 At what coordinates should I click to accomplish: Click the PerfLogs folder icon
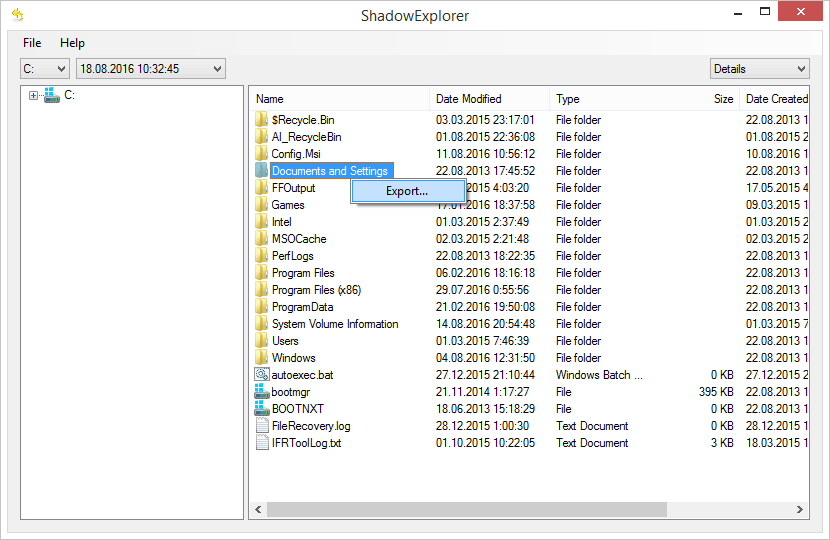pyautogui.click(x=261, y=256)
